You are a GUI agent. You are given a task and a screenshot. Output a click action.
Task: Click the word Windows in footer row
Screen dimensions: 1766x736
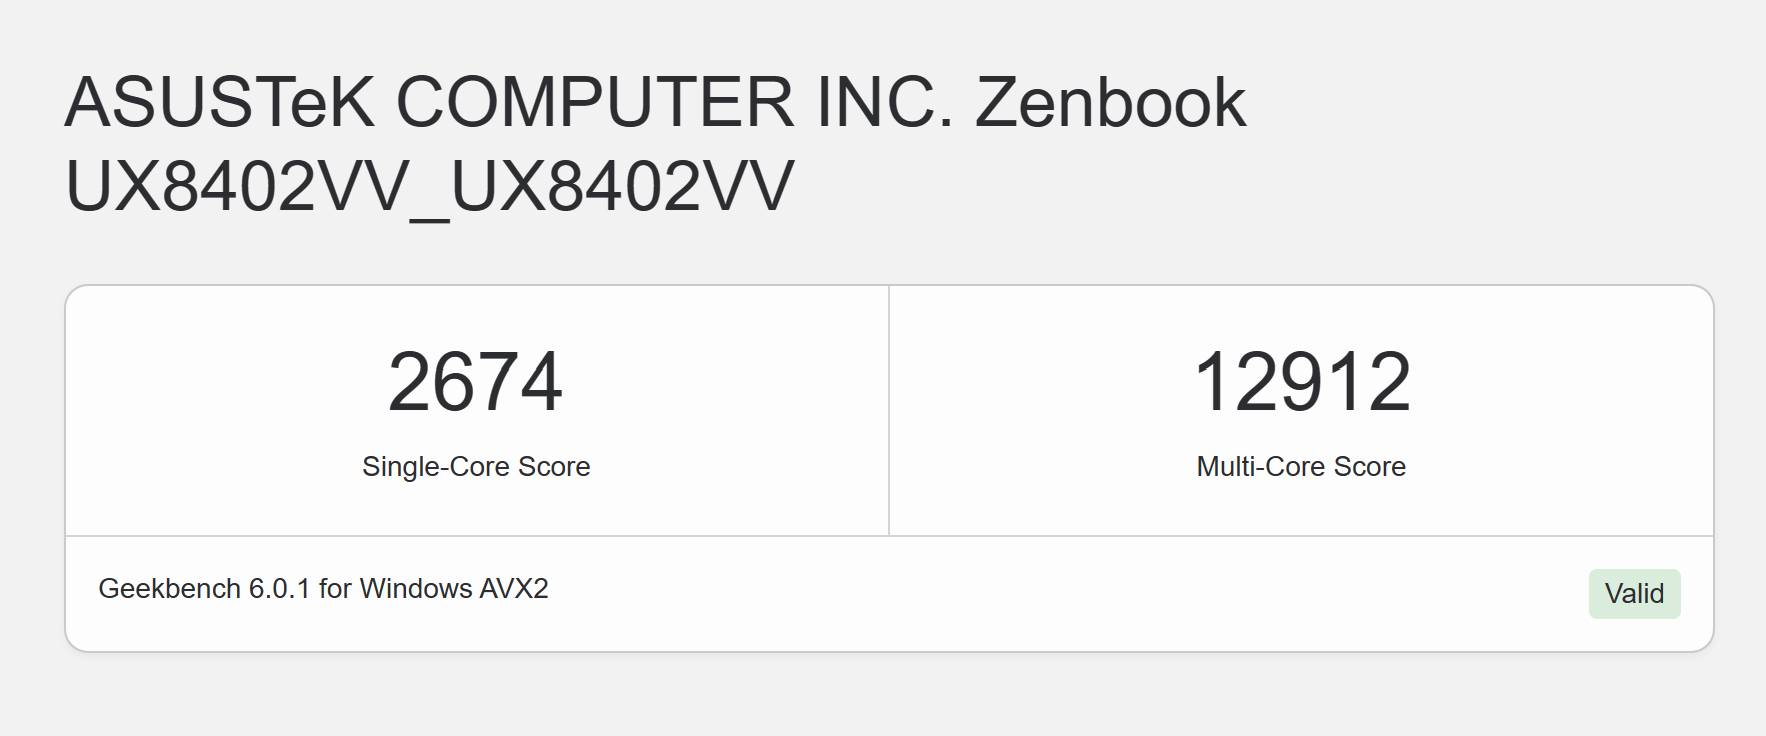pos(416,588)
